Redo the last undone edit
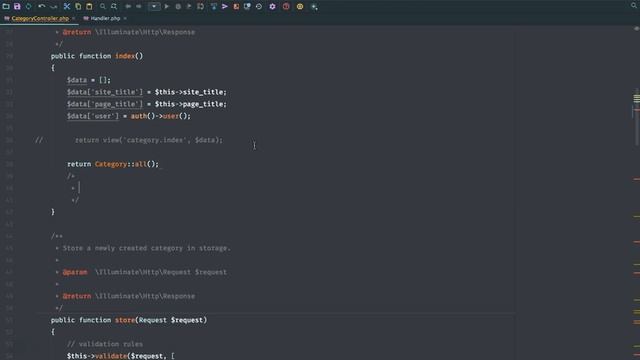The width and height of the screenshot is (640, 360). pyautogui.click(x=53, y=7)
